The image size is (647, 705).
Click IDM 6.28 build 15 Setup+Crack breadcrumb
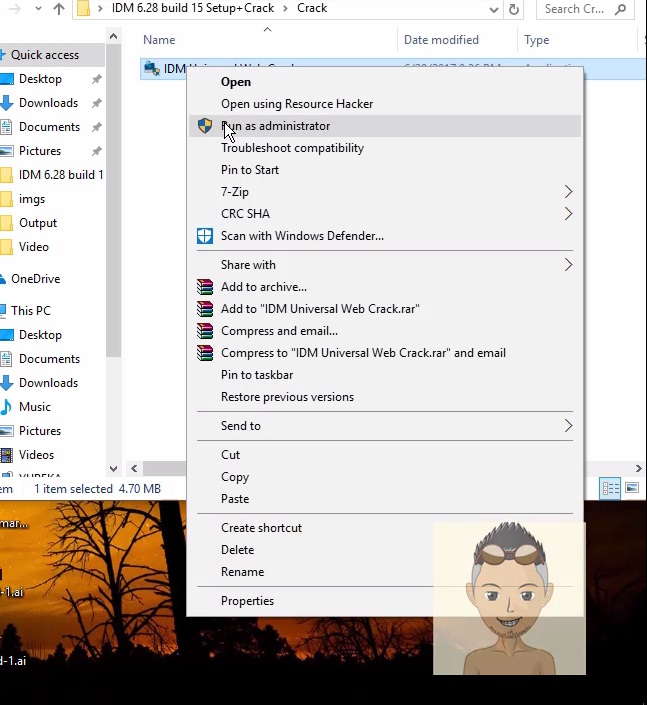tap(193, 8)
